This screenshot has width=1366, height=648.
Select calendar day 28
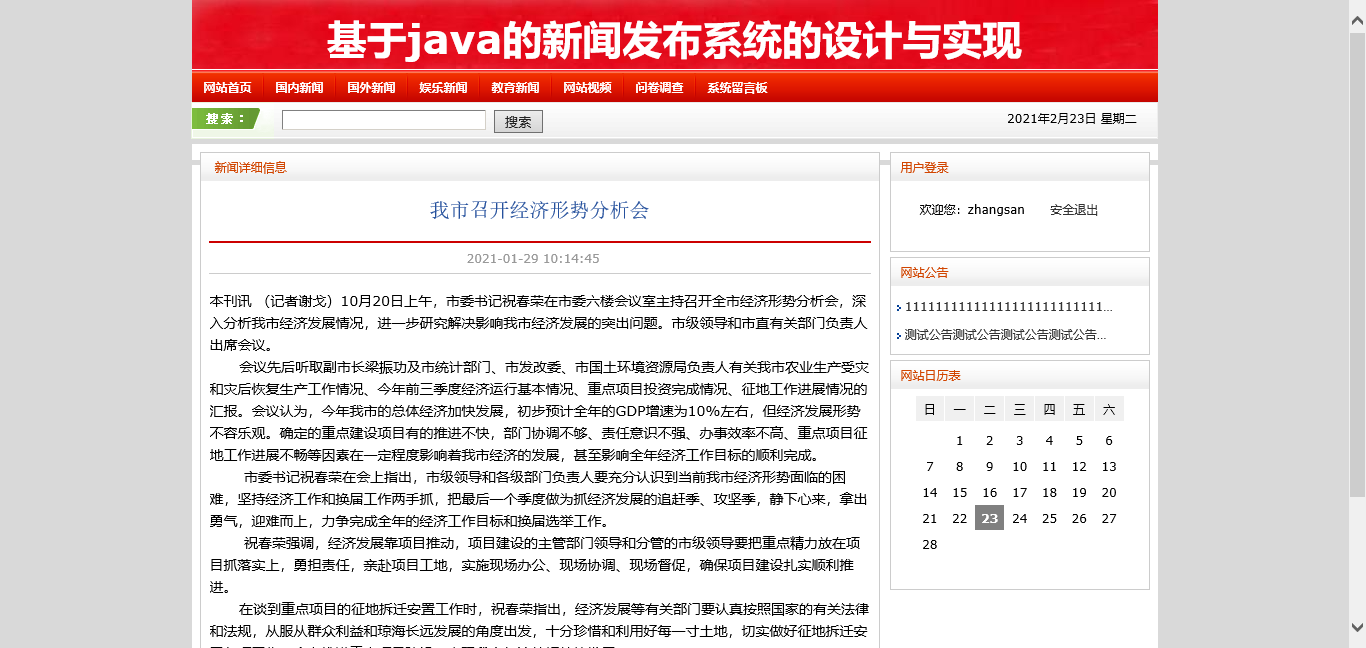[x=930, y=545]
